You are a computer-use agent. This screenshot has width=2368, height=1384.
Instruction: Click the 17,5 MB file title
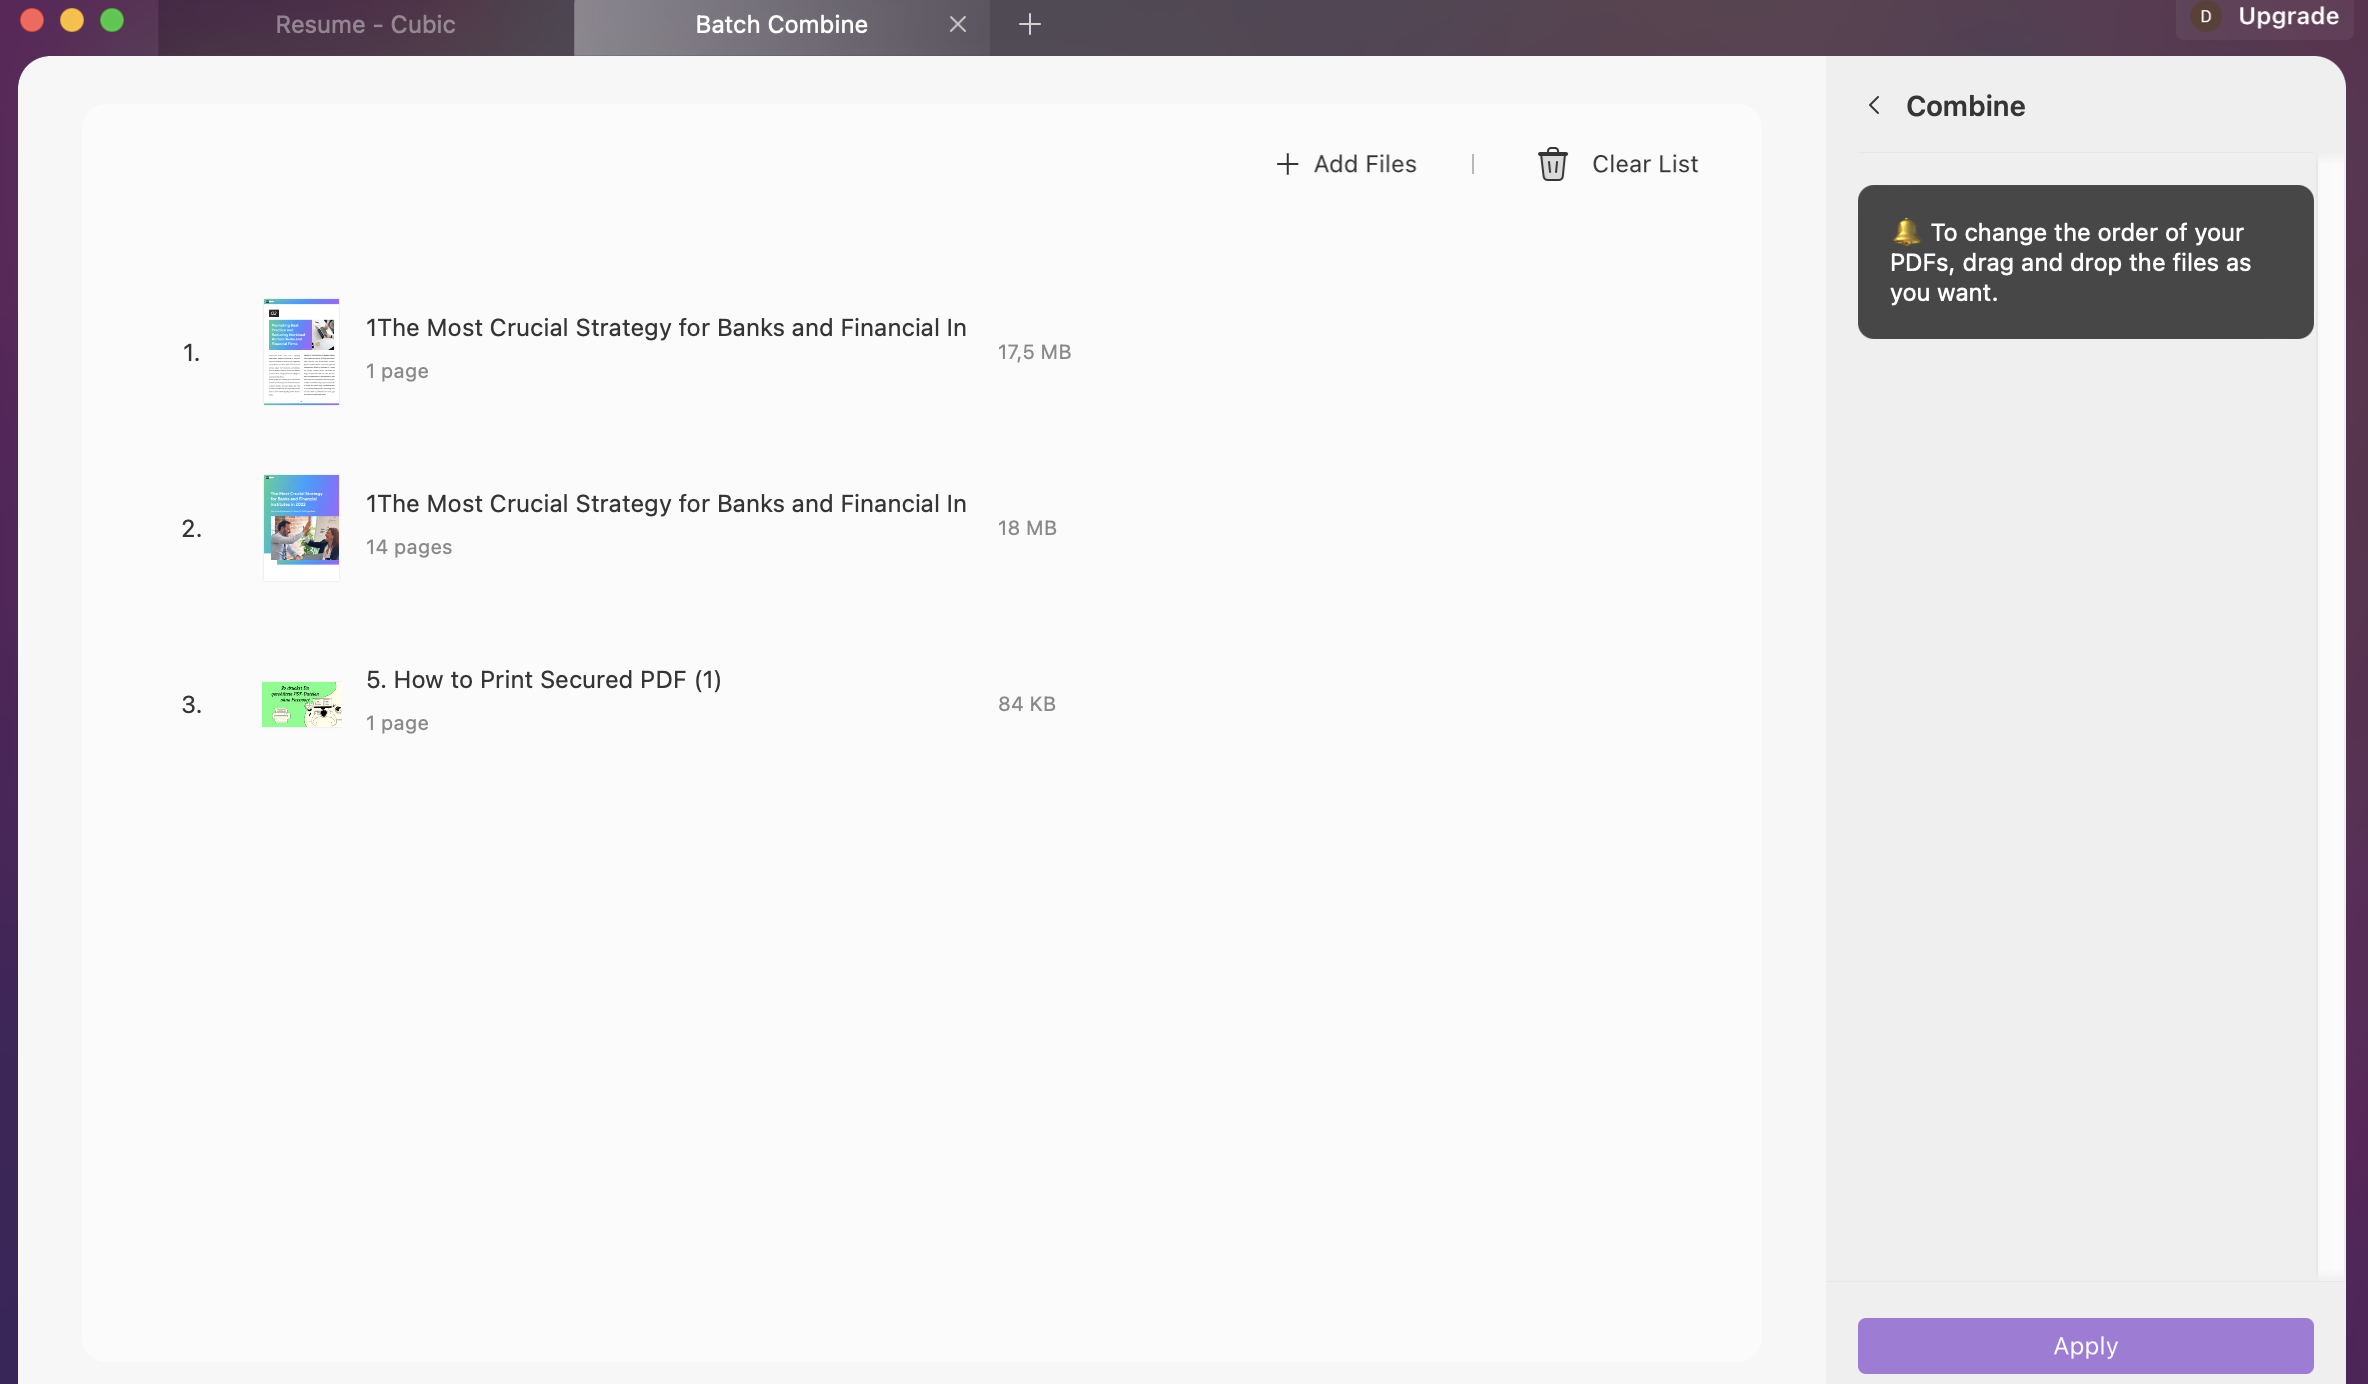click(666, 328)
